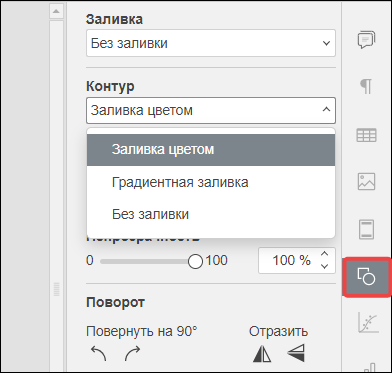Click the Контур section heading

coord(110,86)
